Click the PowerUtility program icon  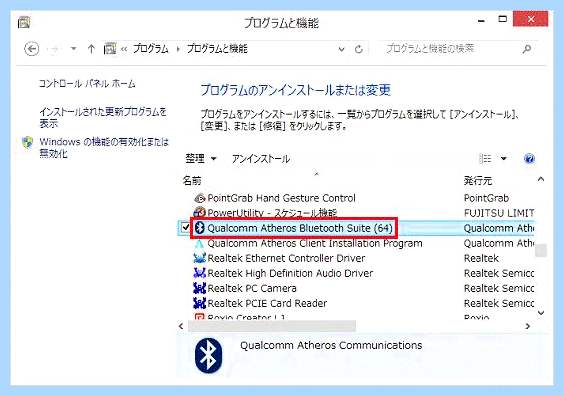point(199,213)
